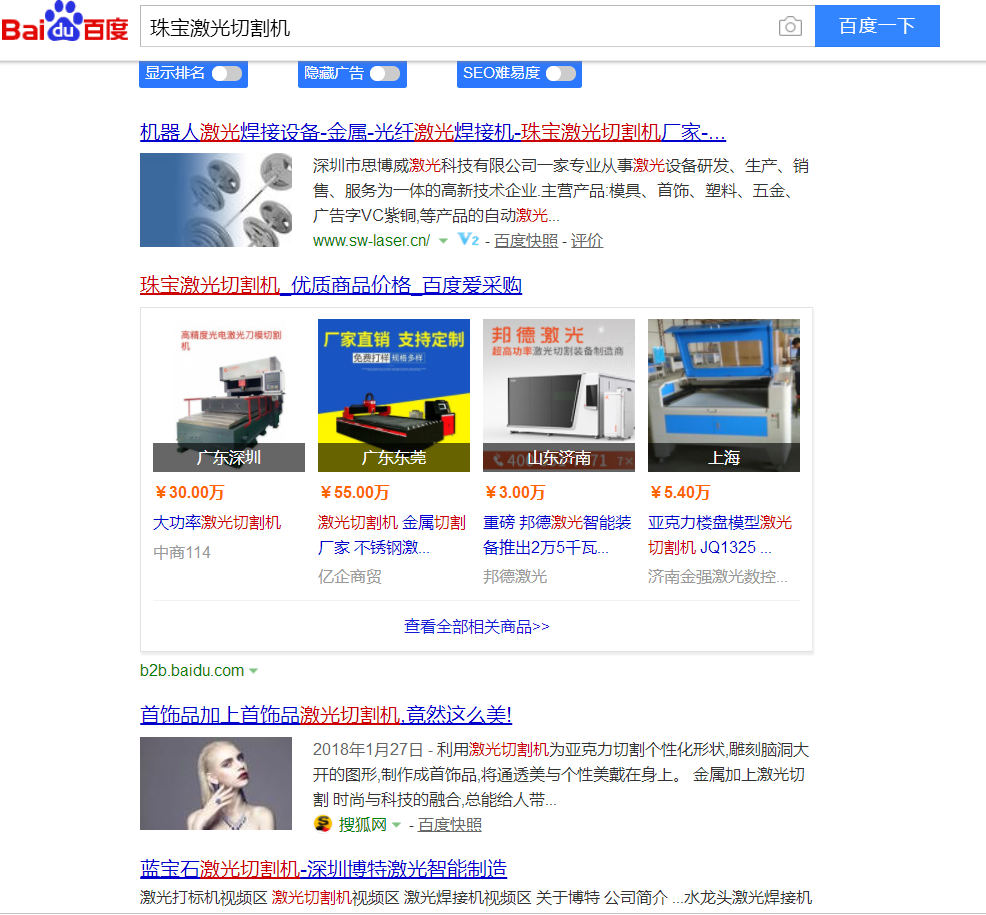Click date text 2018年1月27日
This screenshot has height=915, width=986.
[x=368, y=750]
